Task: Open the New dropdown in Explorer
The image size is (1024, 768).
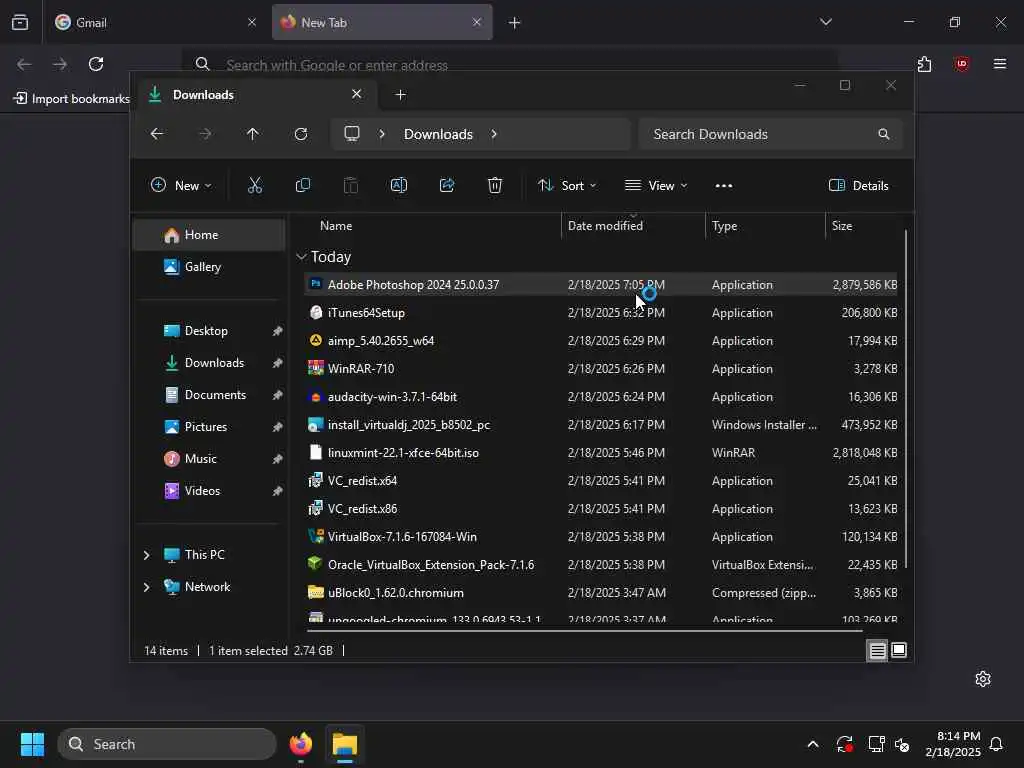Action: 181,185
